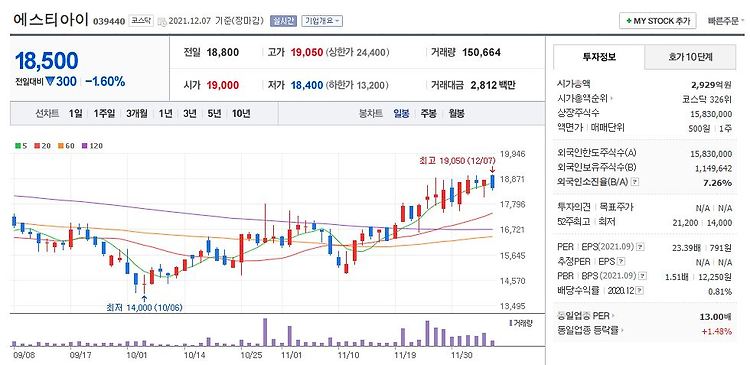Select the 일봉 daily candle chart
The width and height of the screenshot is (750, 365).
pyautogui.click(x=401, y=114)
